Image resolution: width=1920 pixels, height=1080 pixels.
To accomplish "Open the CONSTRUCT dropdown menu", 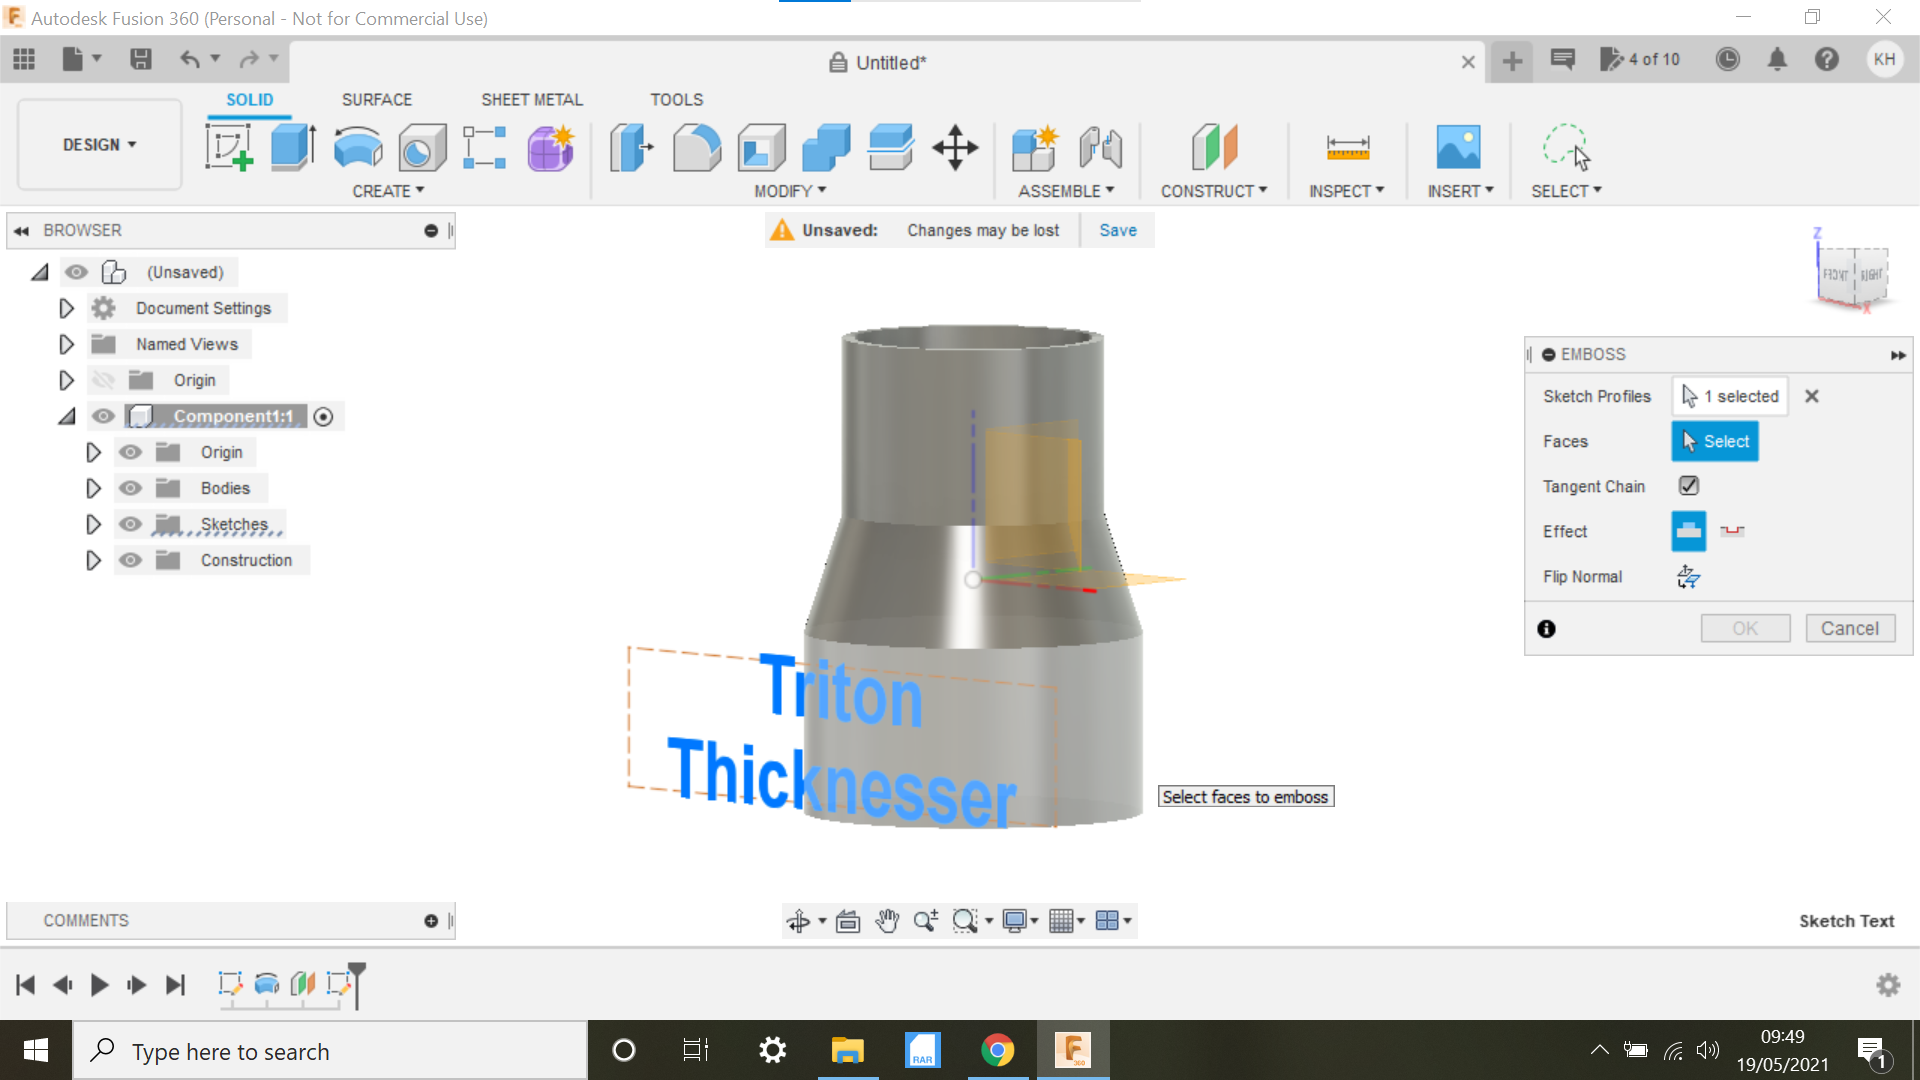I will click(x=1214, y=191).
